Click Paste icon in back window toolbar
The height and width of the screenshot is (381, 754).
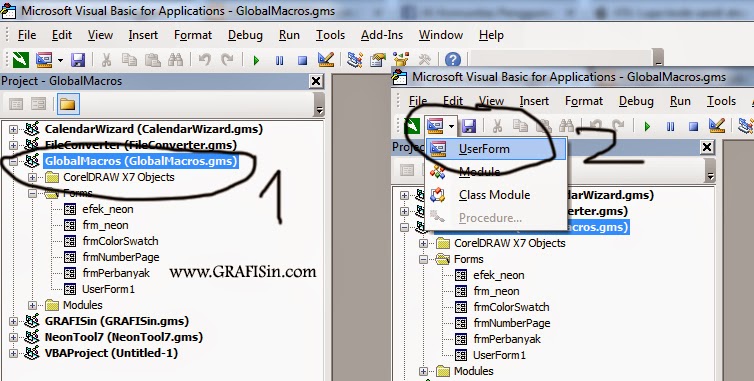152,60
